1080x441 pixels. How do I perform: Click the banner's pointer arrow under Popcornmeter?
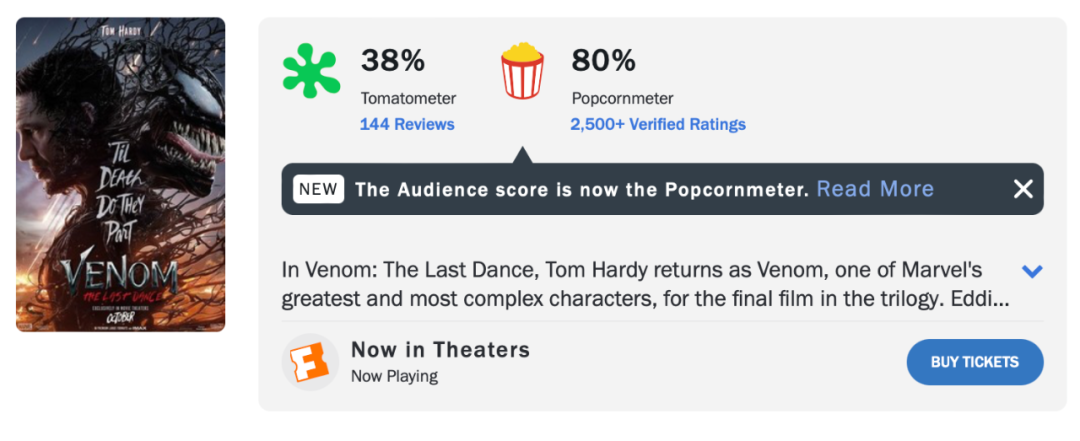pos(521,155)
